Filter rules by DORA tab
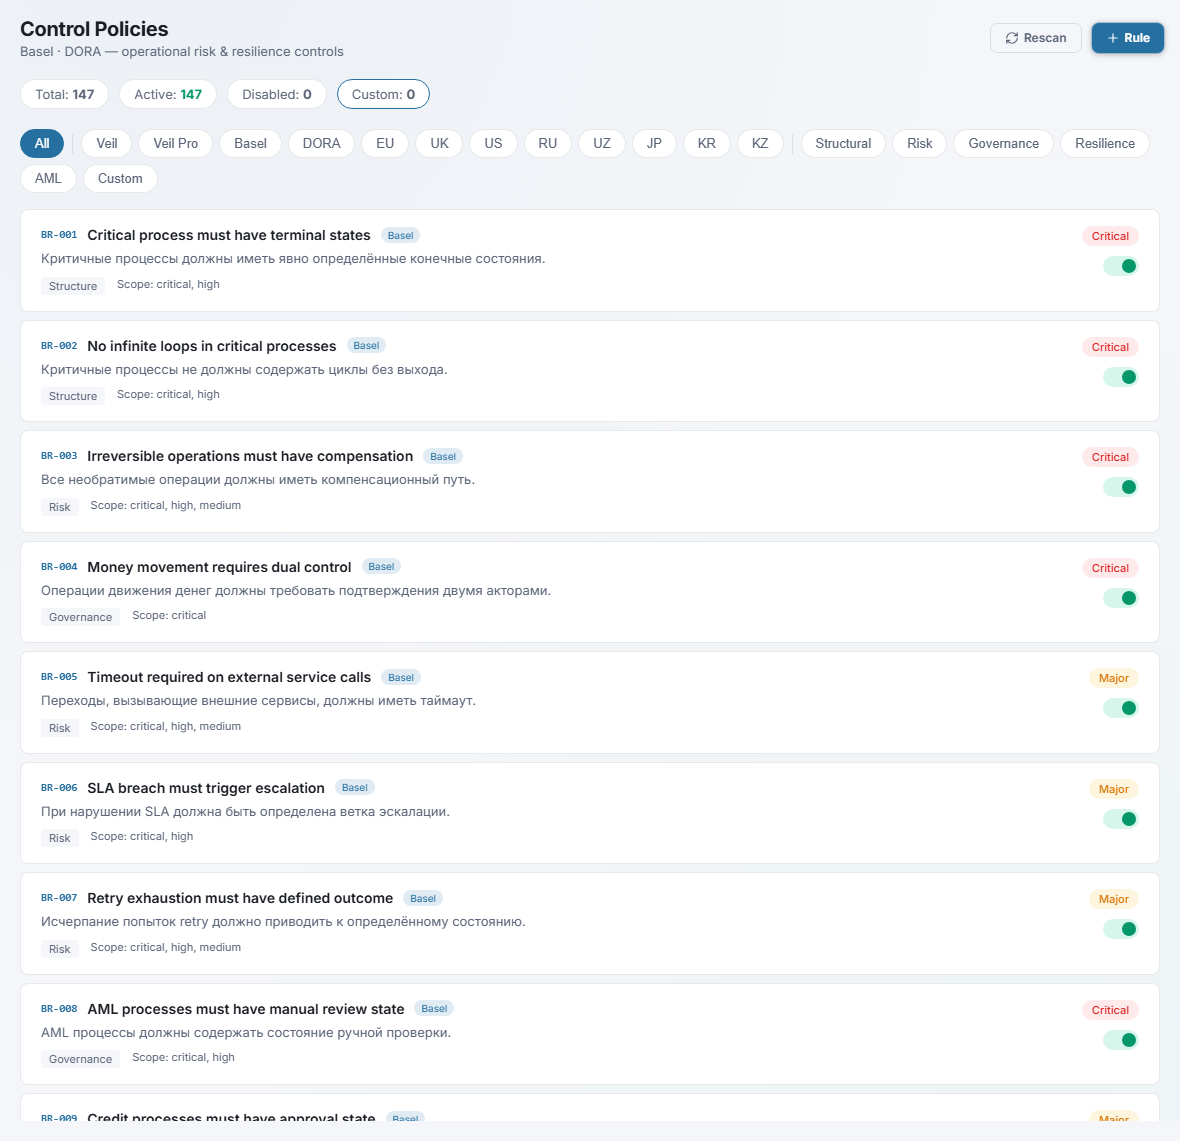Image resolution: width=1180 pixels, height=1141 pixels. point(321,143)
